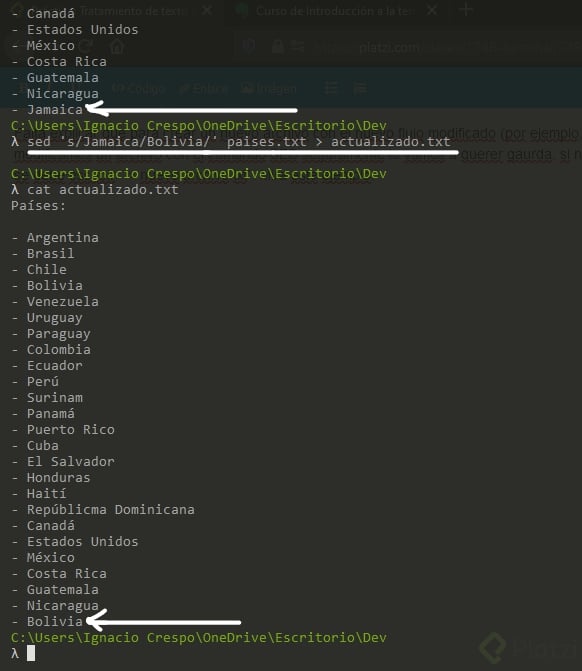Click the browser home icon
Viewport: 582px width, 671px height.
click(116, 46)
